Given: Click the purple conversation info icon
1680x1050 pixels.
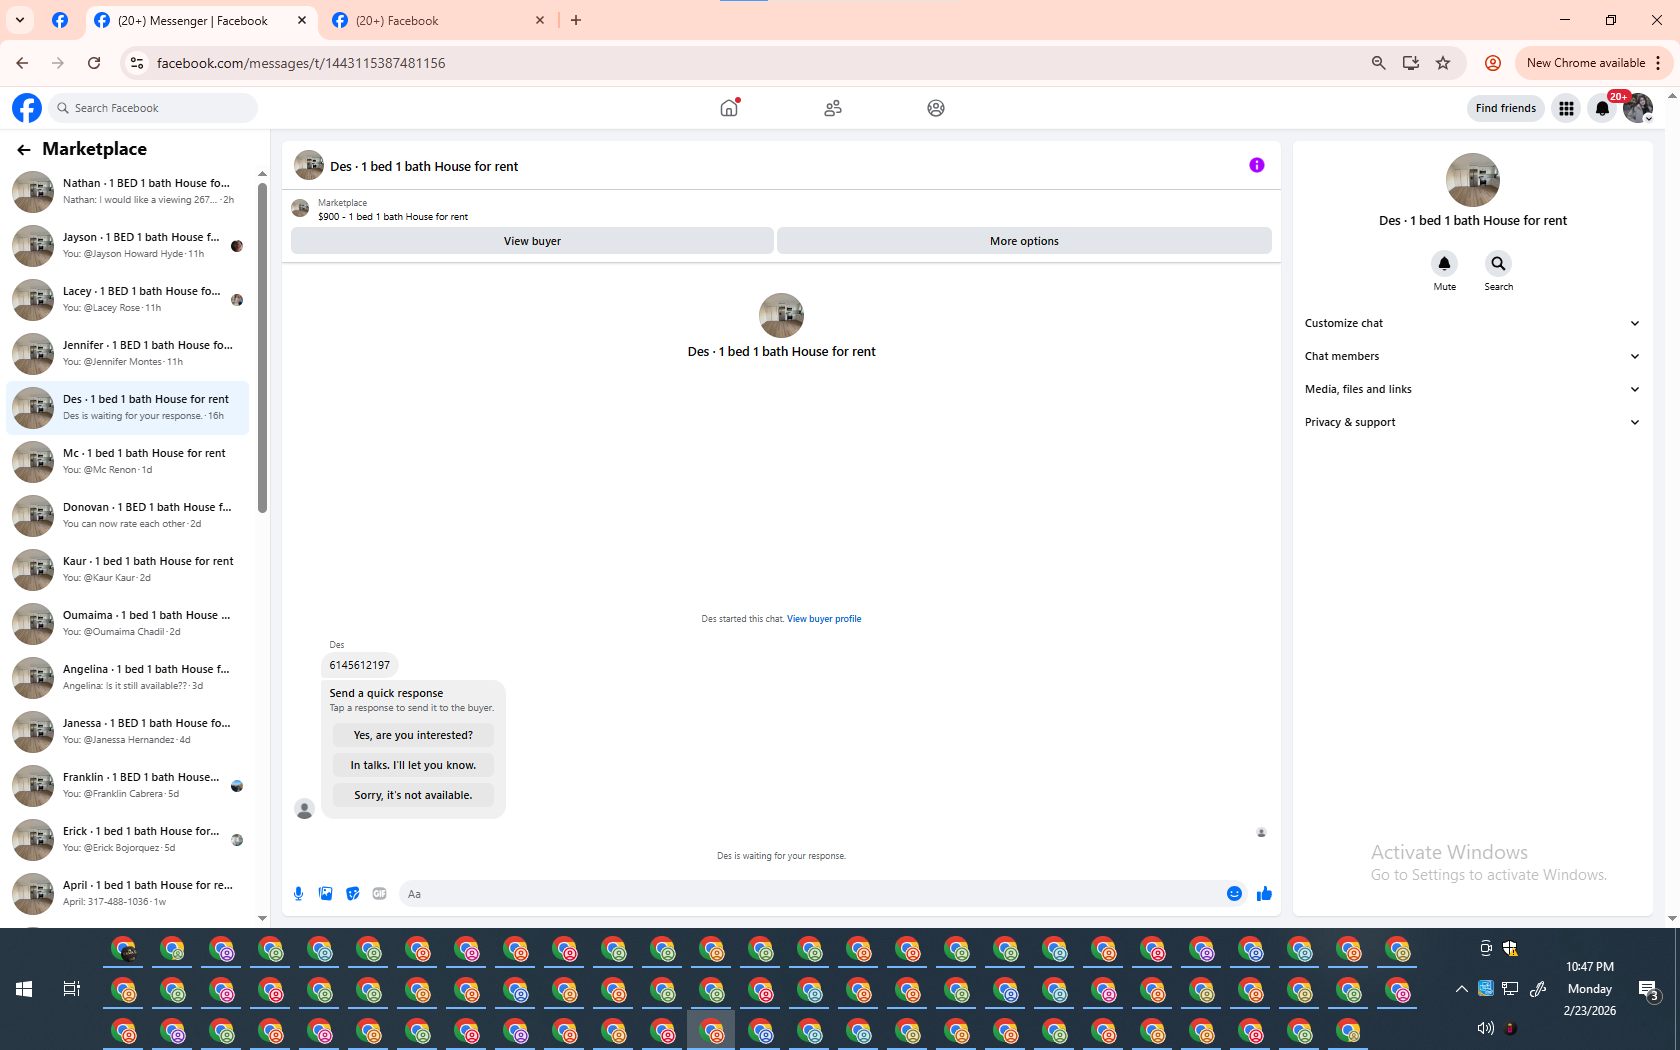Looking at the screenshot, I should point(1257,165).
